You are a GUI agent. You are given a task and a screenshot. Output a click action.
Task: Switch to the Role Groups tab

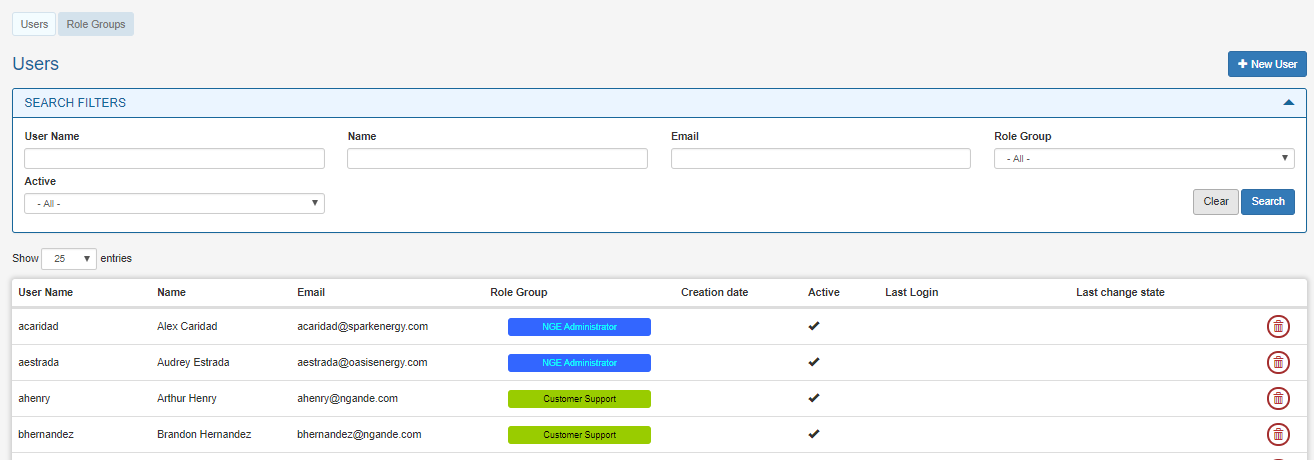pyautogui.click(x=96, y=24)
